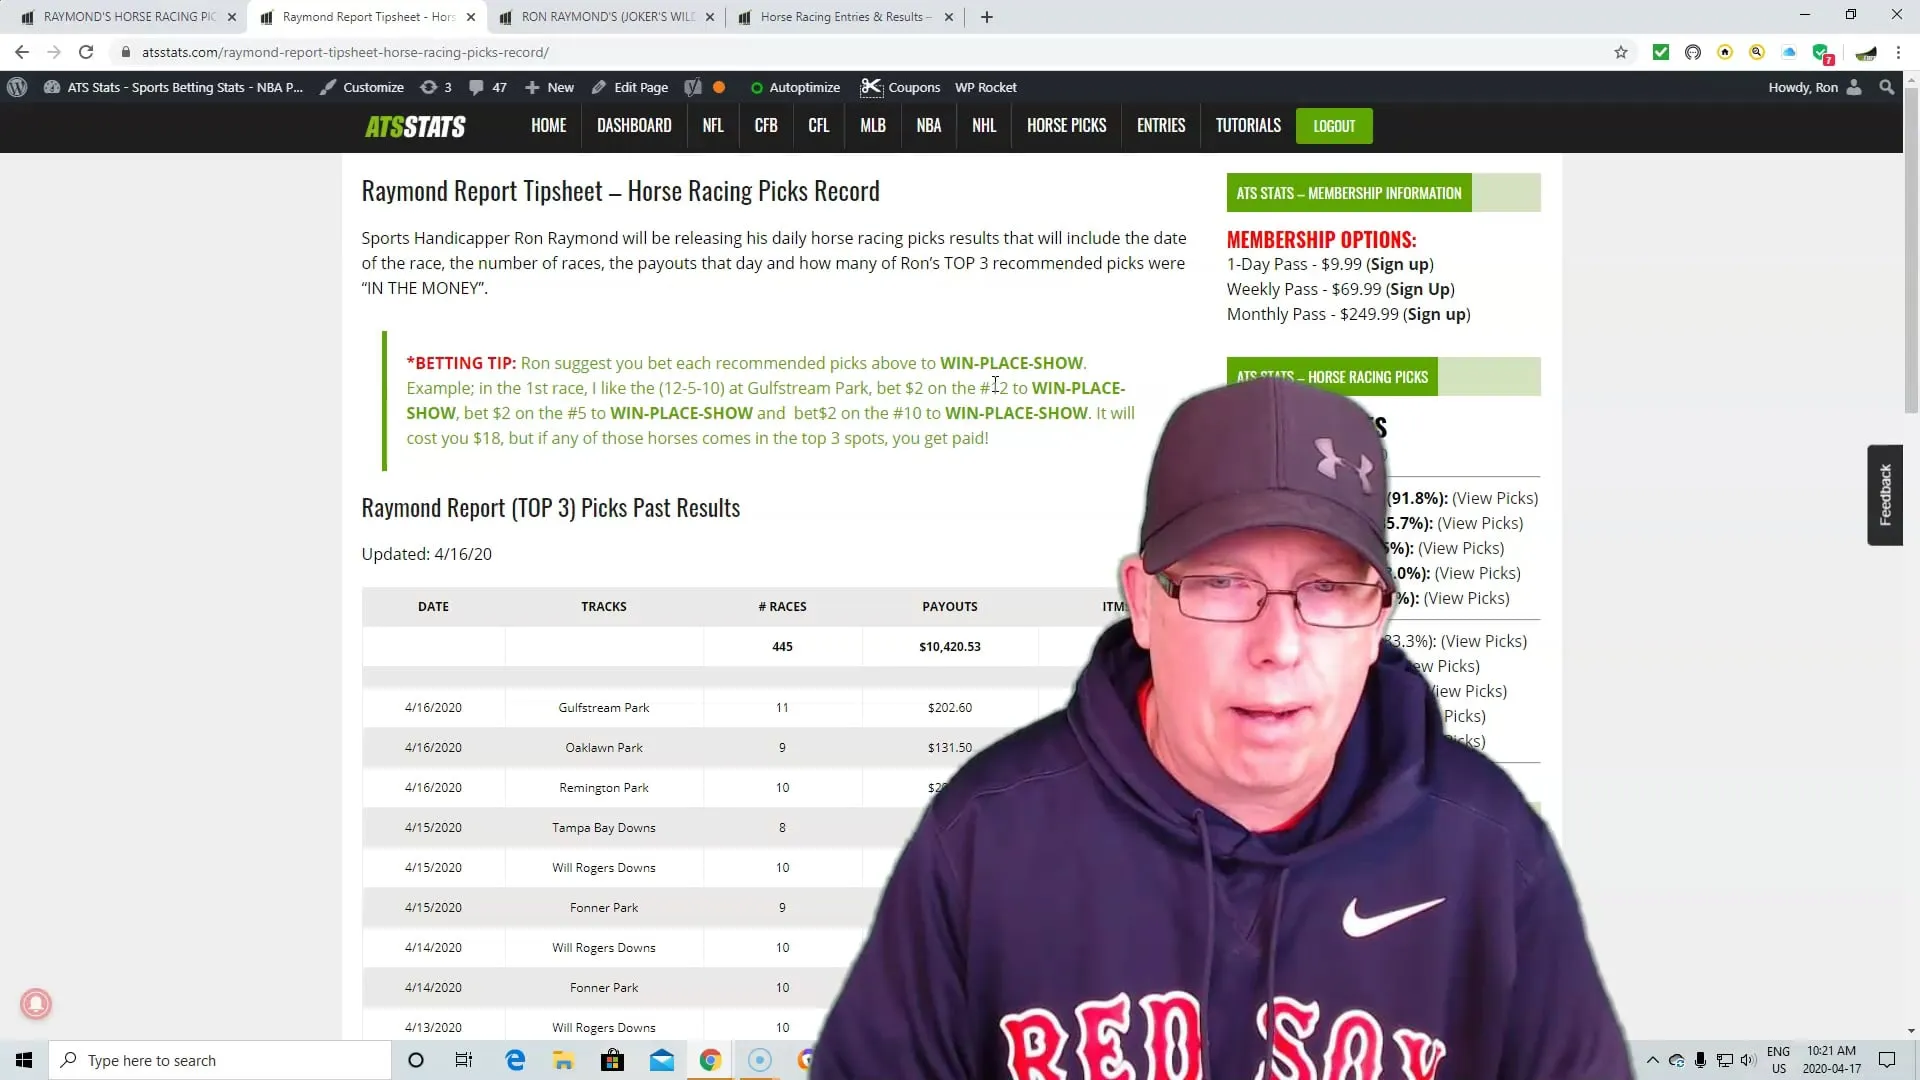Show hidden system tray icons
Viewport: 1920px width, 1080px height.
point(1652,1060)
